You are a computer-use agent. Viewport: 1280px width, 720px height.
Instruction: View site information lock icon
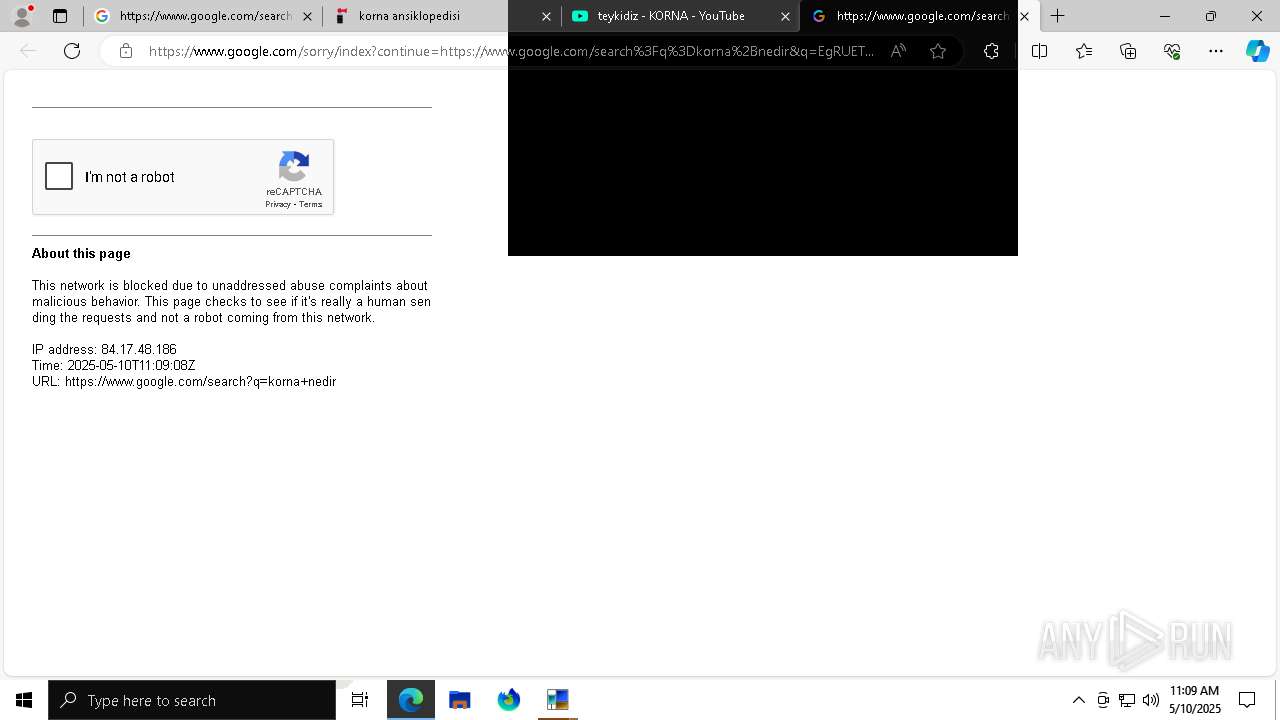(x=125, y=51)
